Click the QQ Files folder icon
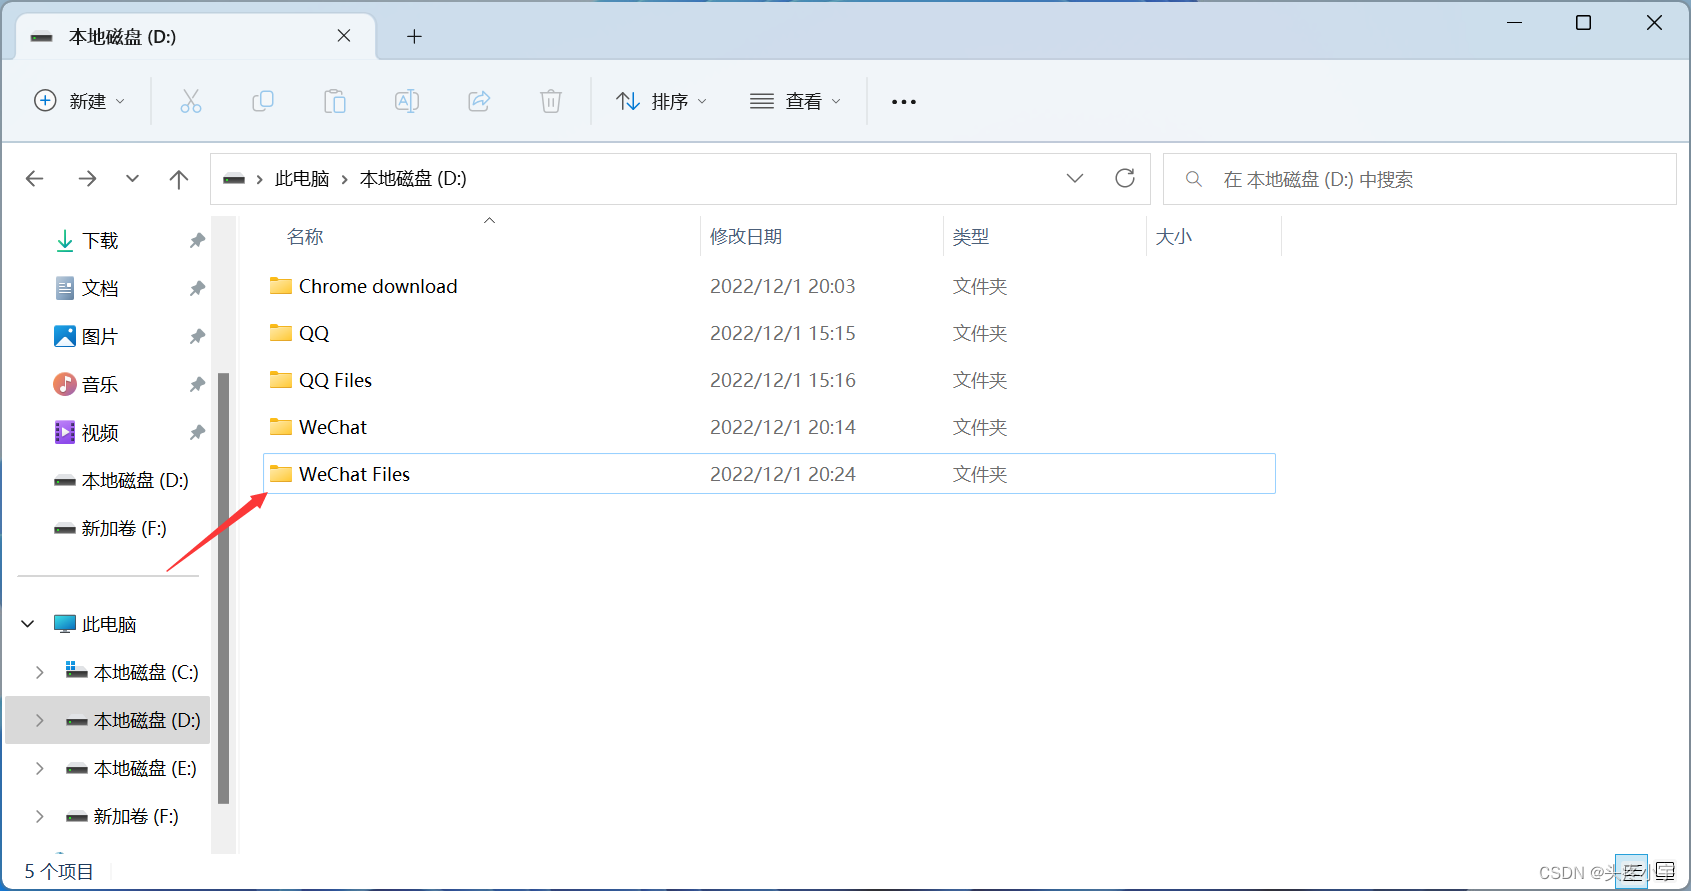 [281, 380]
